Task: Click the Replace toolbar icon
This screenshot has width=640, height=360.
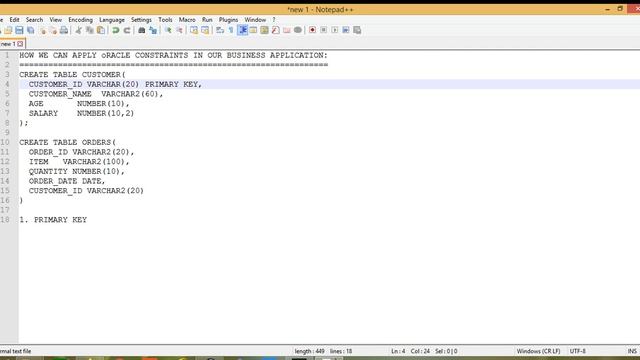Action: [153, 30]
